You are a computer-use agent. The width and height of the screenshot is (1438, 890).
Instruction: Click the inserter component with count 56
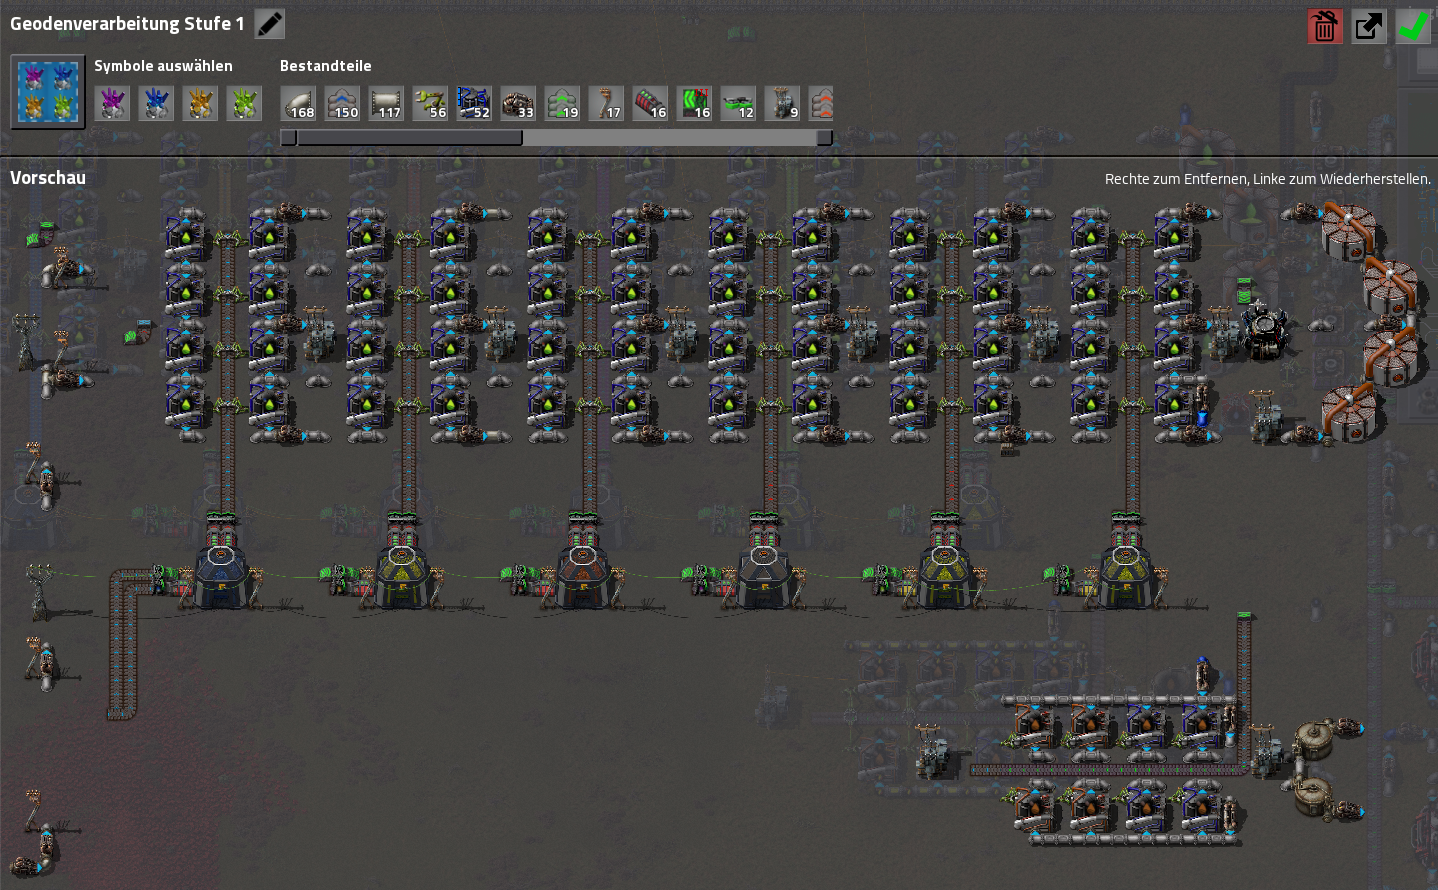click(430, 103)
